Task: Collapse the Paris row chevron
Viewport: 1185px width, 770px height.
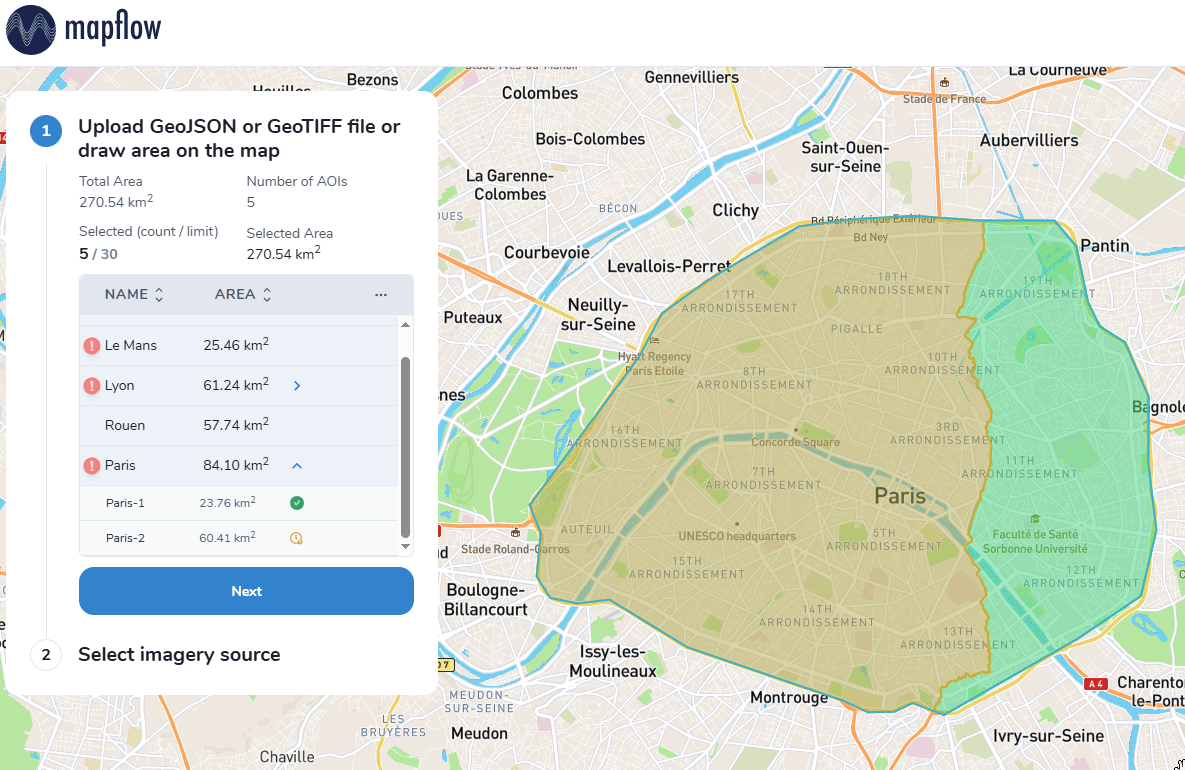Action: pos(297,466)
